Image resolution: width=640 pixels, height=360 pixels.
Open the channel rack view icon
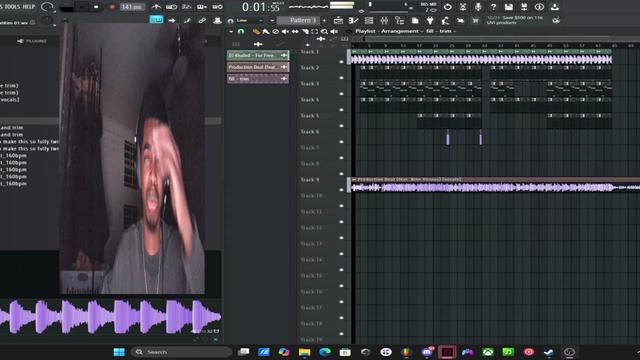pos(369,20)
